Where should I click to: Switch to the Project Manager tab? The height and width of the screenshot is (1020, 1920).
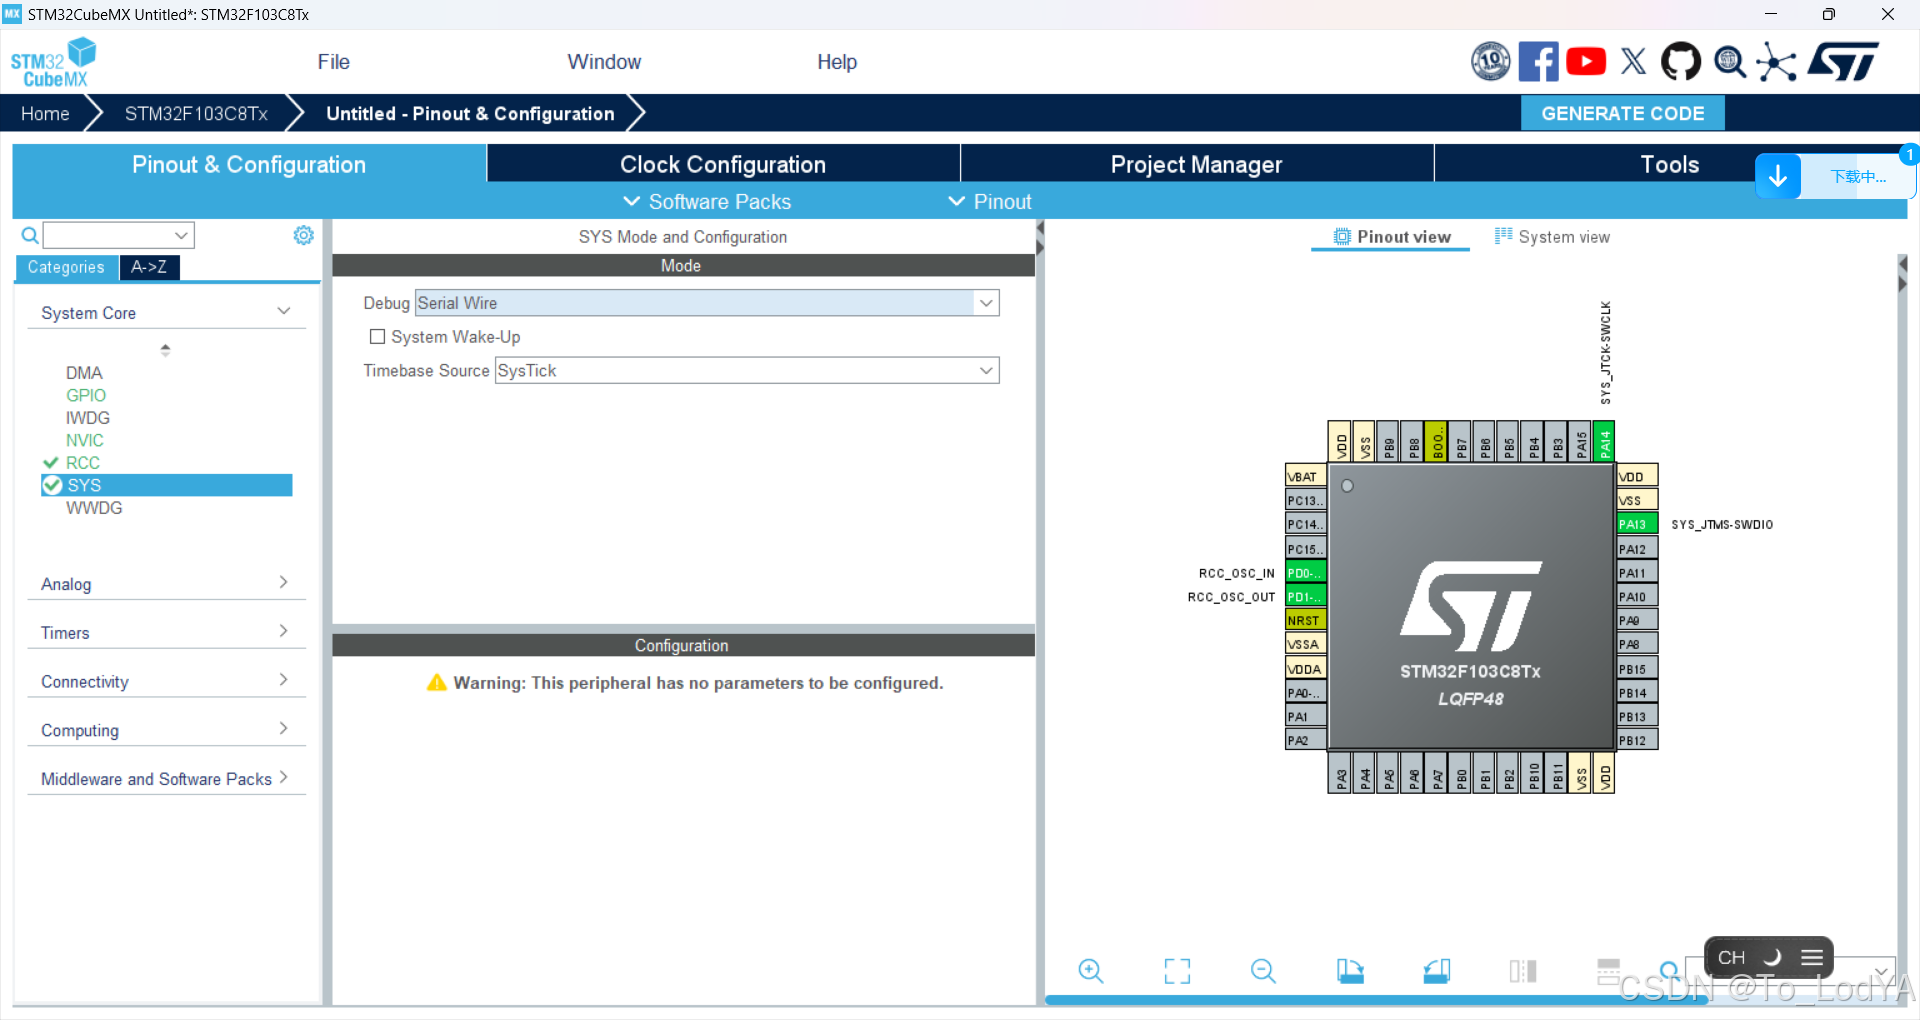tap(1197, 164)
